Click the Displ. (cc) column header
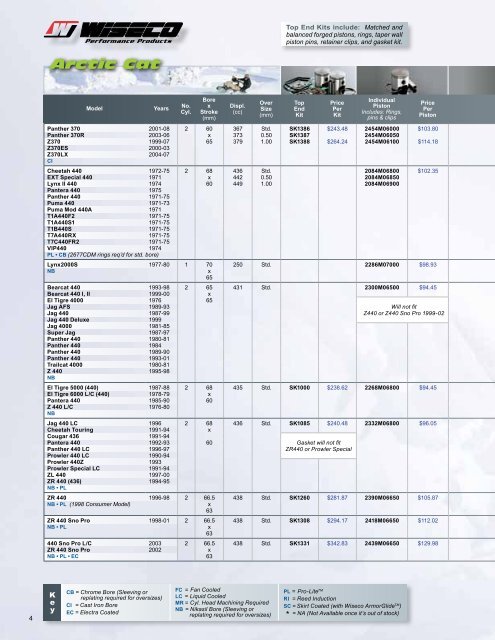 238,109
